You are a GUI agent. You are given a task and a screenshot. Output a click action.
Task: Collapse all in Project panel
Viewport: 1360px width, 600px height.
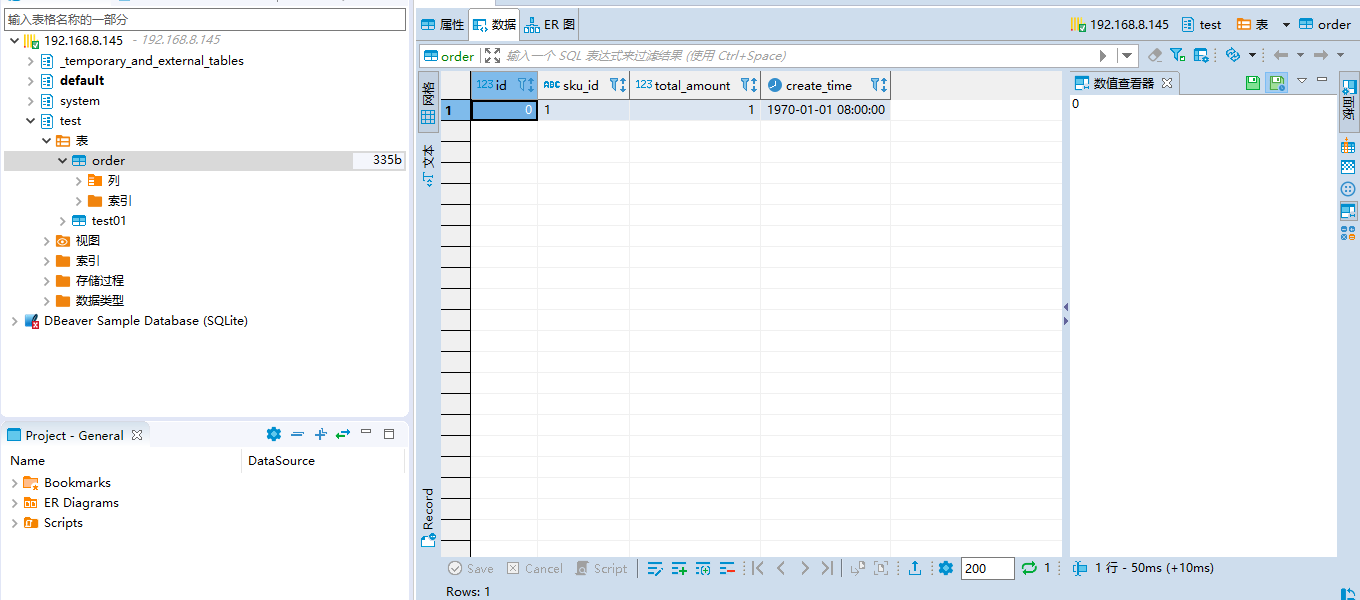[297, 434]
